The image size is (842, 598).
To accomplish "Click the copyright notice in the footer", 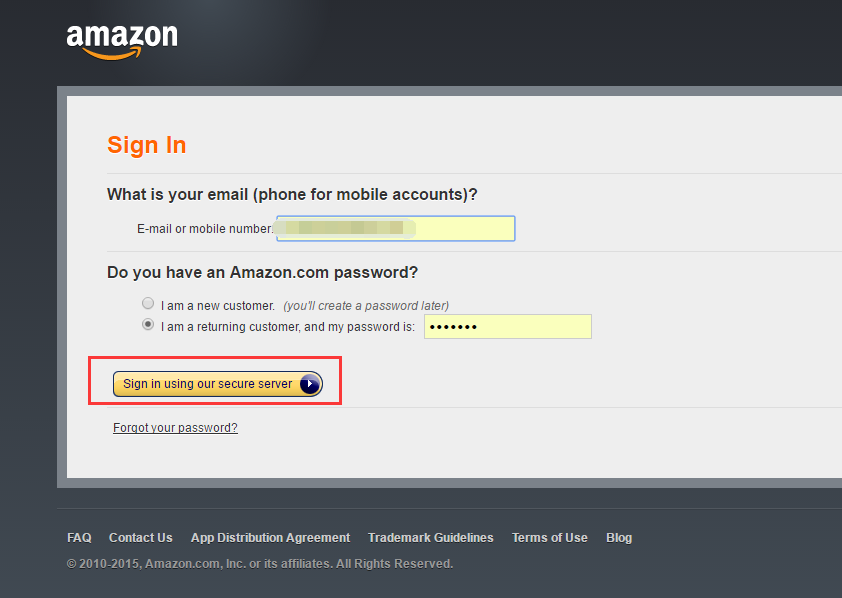I will click(x=260, y=564).
